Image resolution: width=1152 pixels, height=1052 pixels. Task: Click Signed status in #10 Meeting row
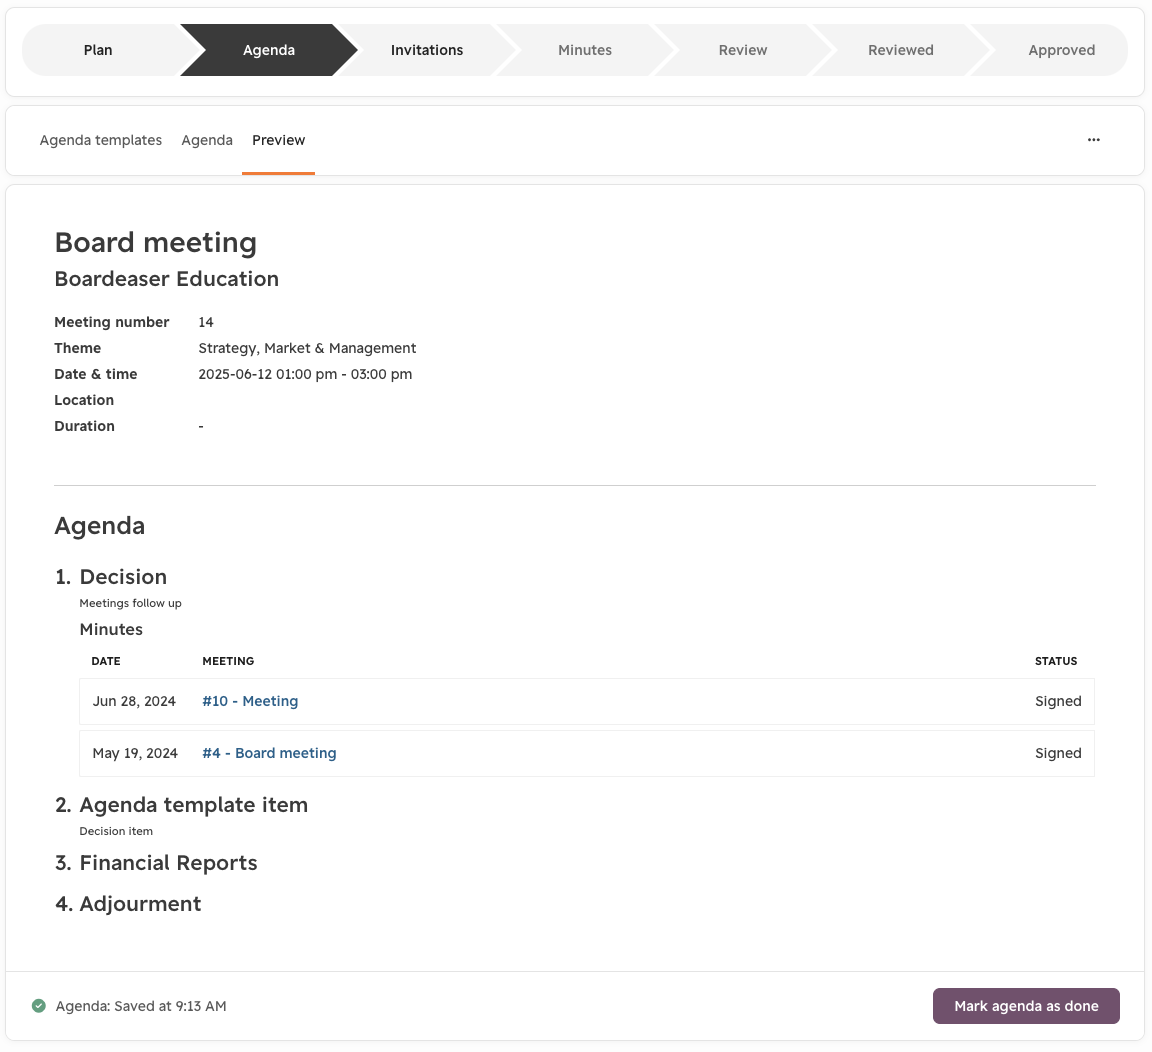point(1058,701)
